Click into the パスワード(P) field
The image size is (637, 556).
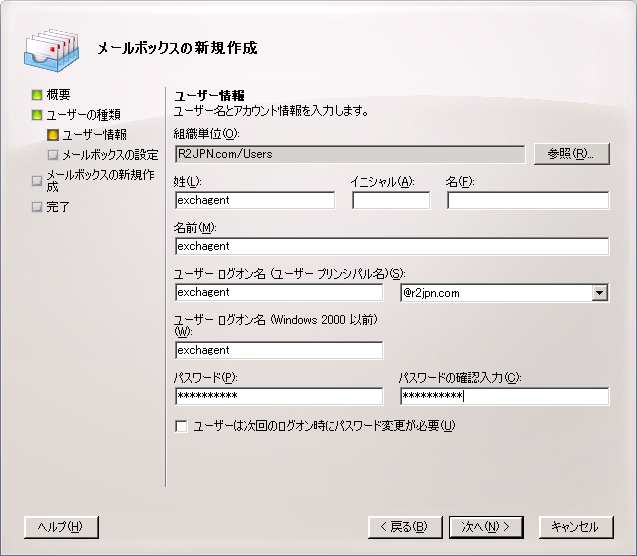(279, 396)
